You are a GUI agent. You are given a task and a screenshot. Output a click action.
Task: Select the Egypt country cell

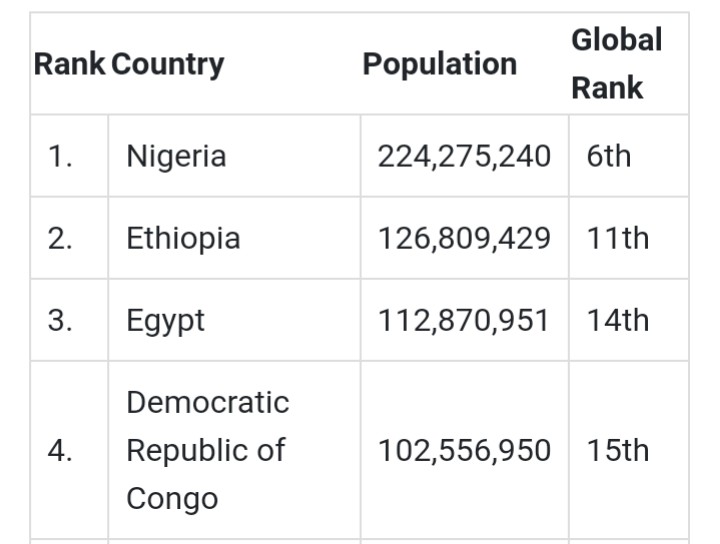tap(165, 320)
